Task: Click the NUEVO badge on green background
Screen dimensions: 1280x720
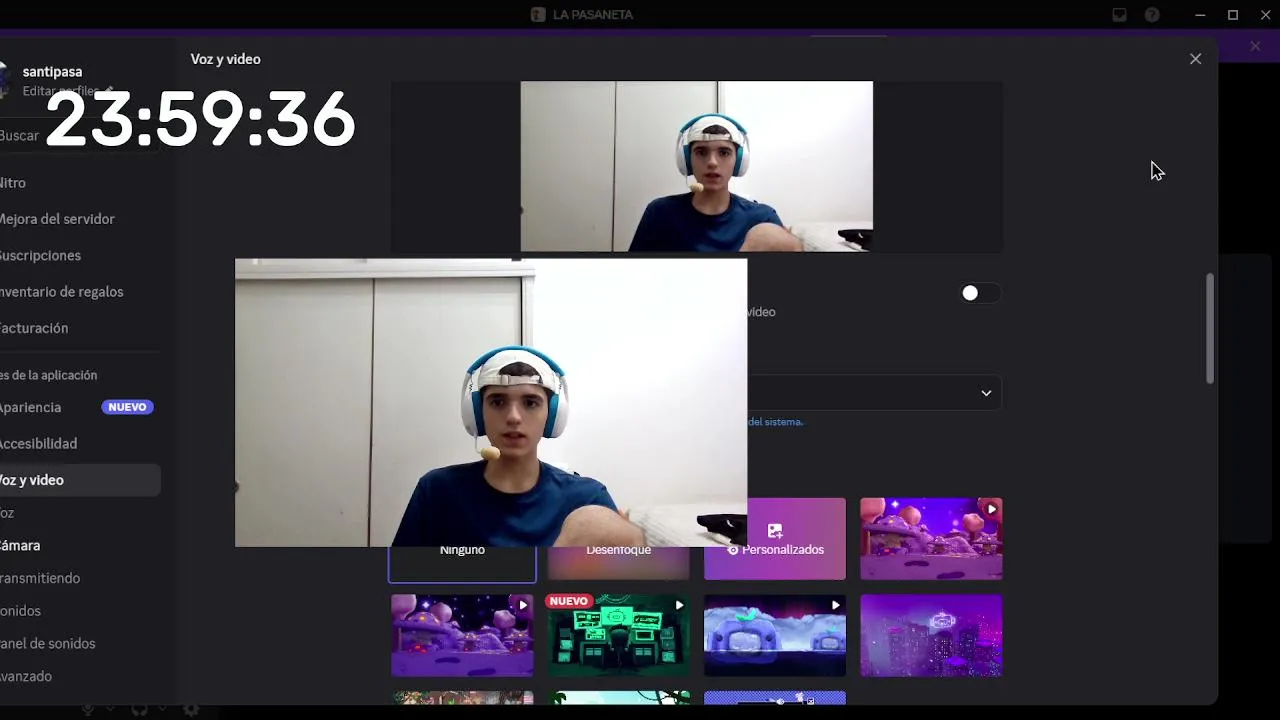Action: click(x=569, y=601)
